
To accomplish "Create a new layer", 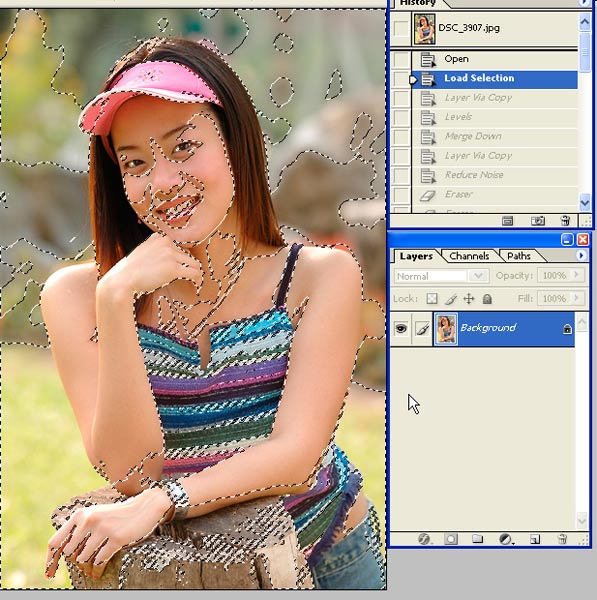I will (x=535, y=539).
